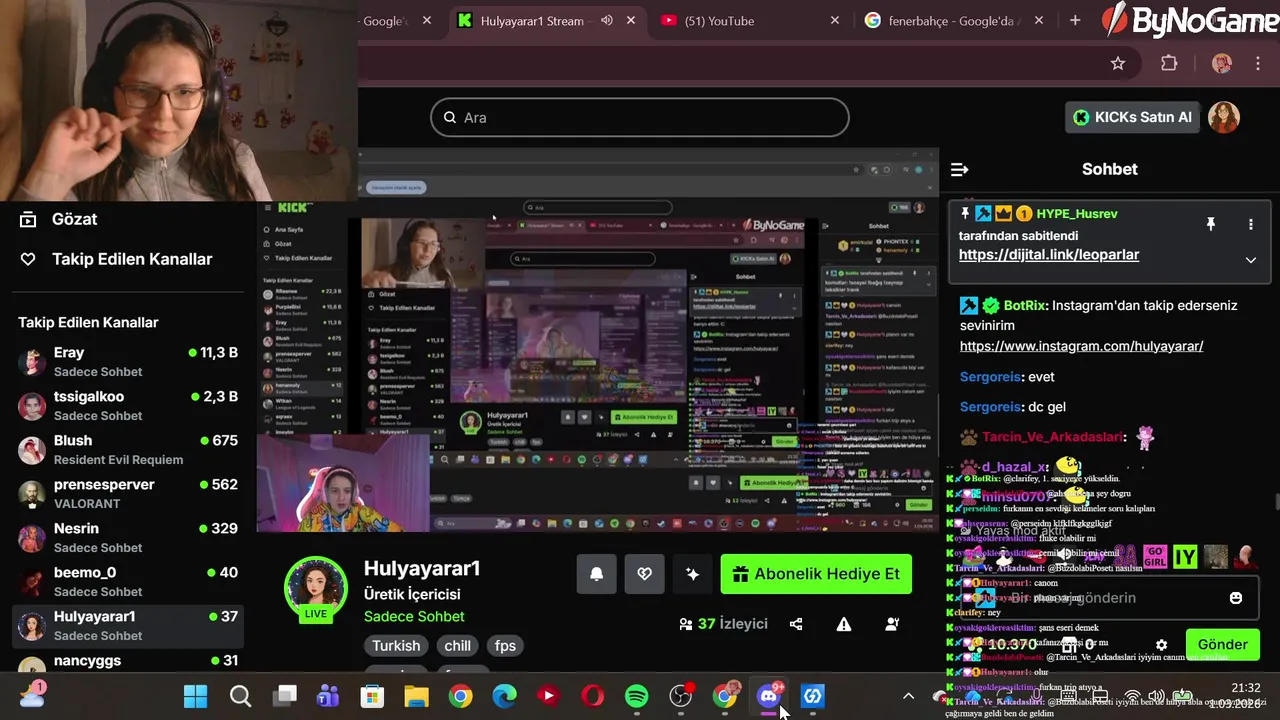Open Eray's channel in followed list

coord(128,362)
